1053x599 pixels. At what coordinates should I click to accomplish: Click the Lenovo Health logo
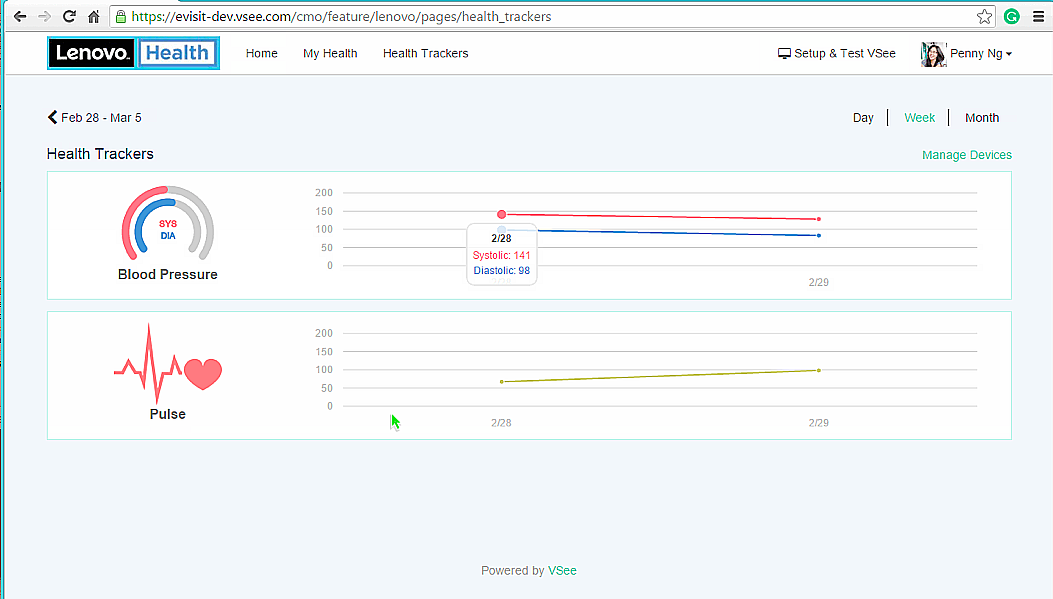133,53
